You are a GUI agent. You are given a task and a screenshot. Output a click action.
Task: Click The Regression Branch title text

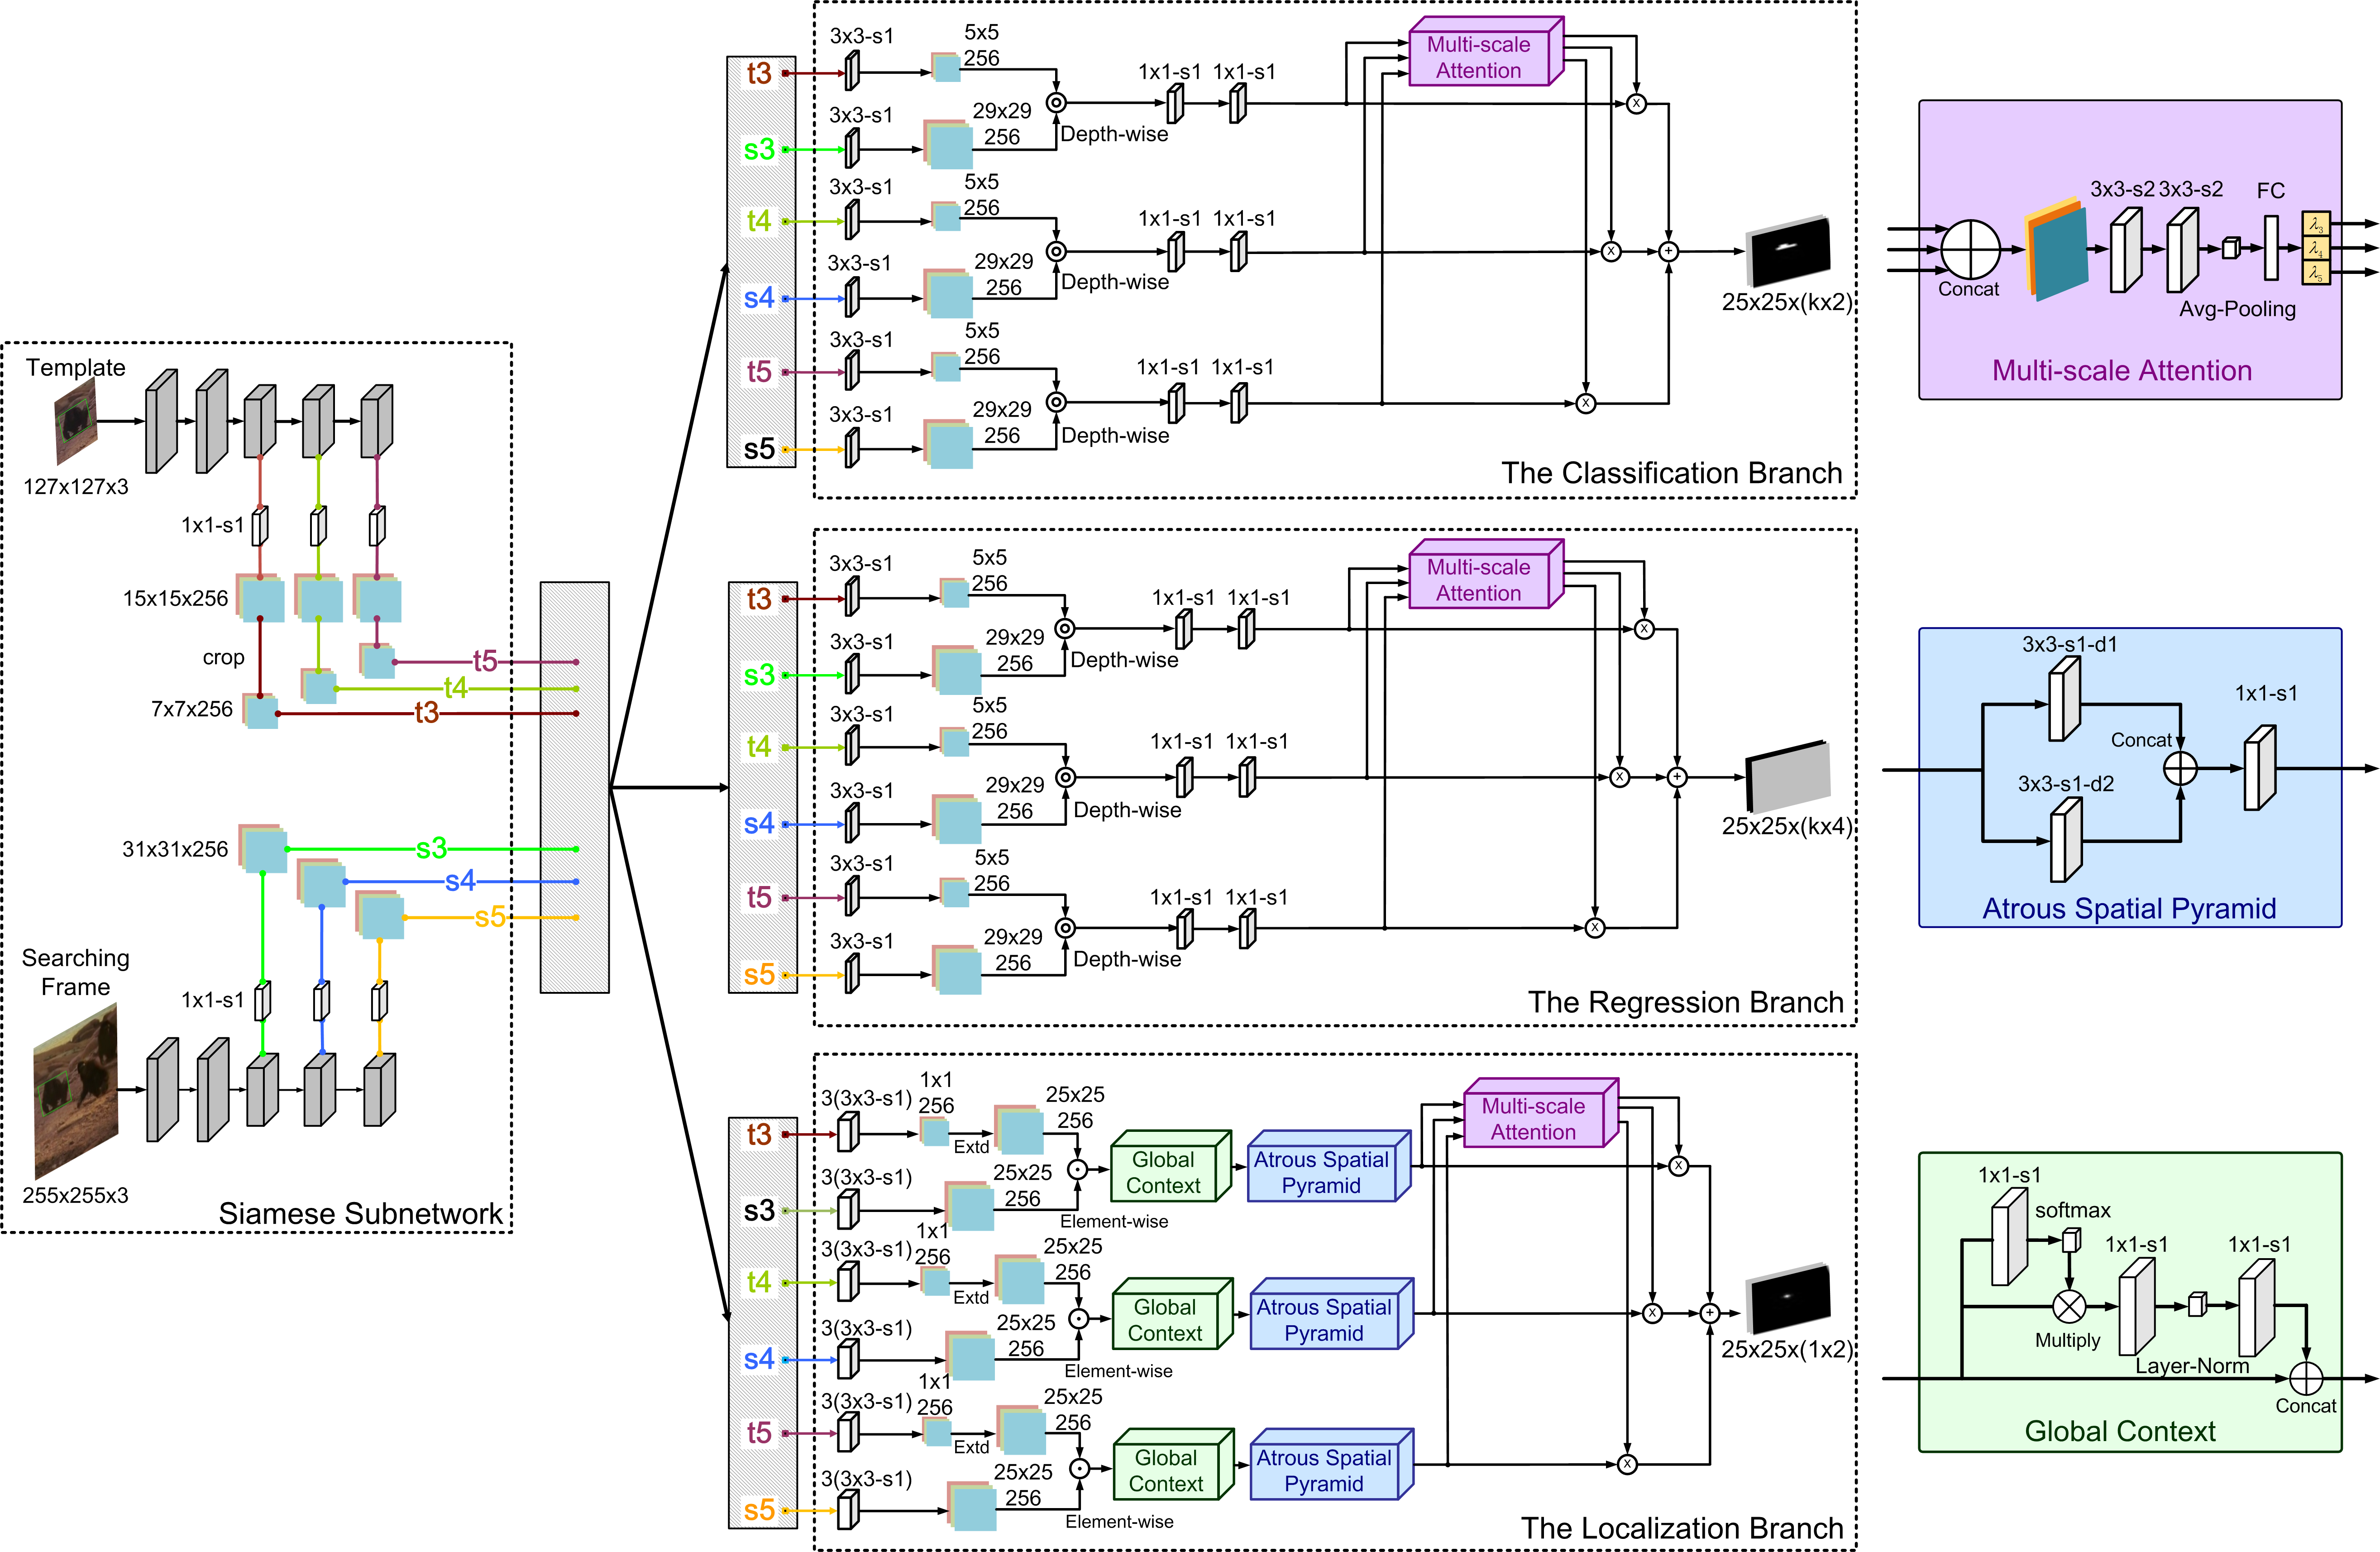coord(1685,1002)
